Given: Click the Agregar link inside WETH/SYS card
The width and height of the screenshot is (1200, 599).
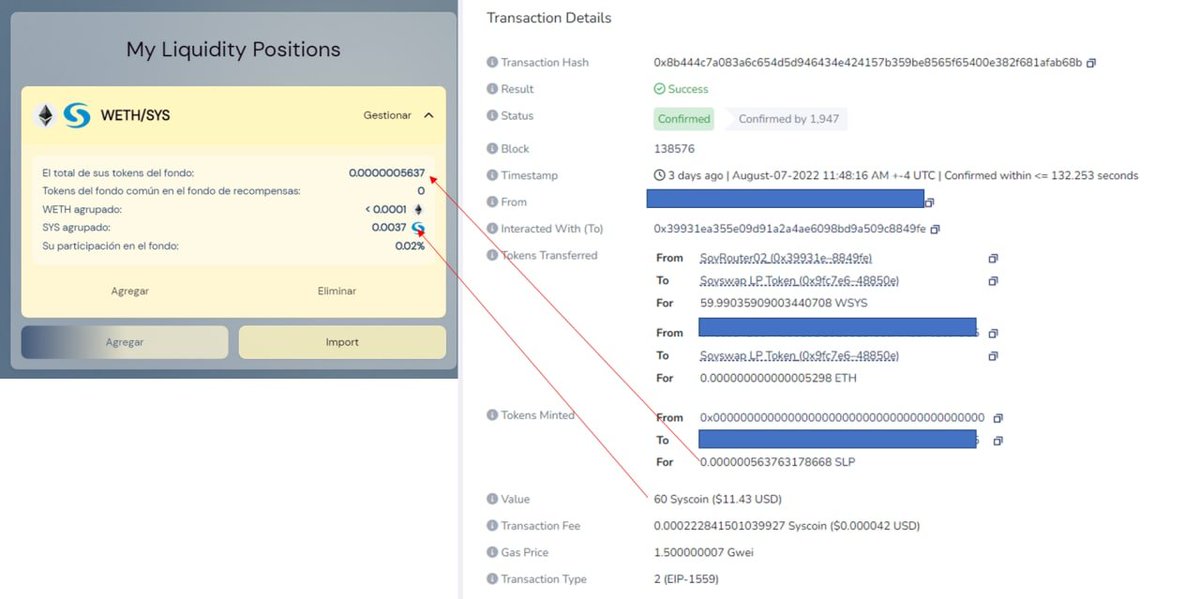Looking at the screenshot, I should point(130,291).
